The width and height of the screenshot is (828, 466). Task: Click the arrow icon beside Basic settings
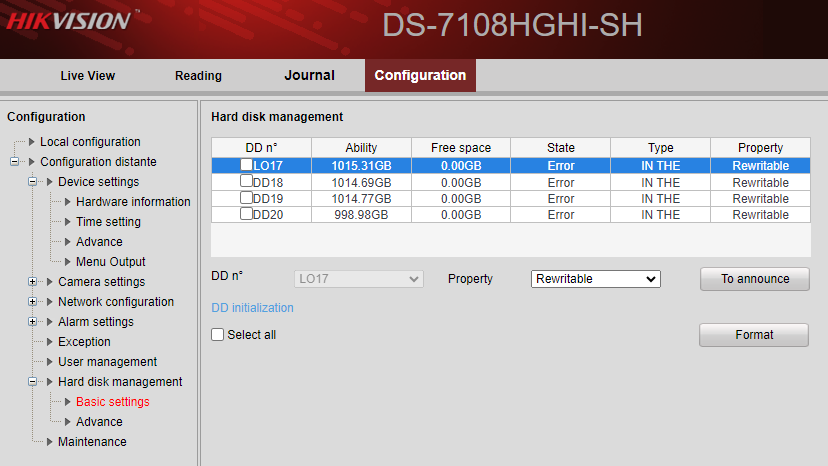coord(68,402)
